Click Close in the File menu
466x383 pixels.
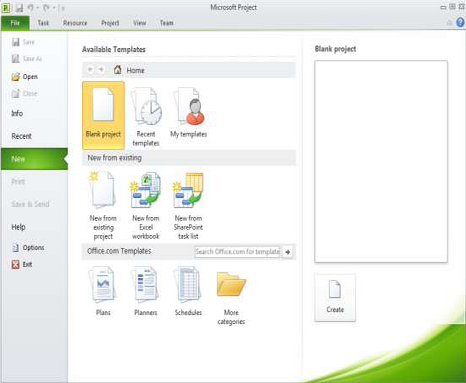(x=24, y=94)
